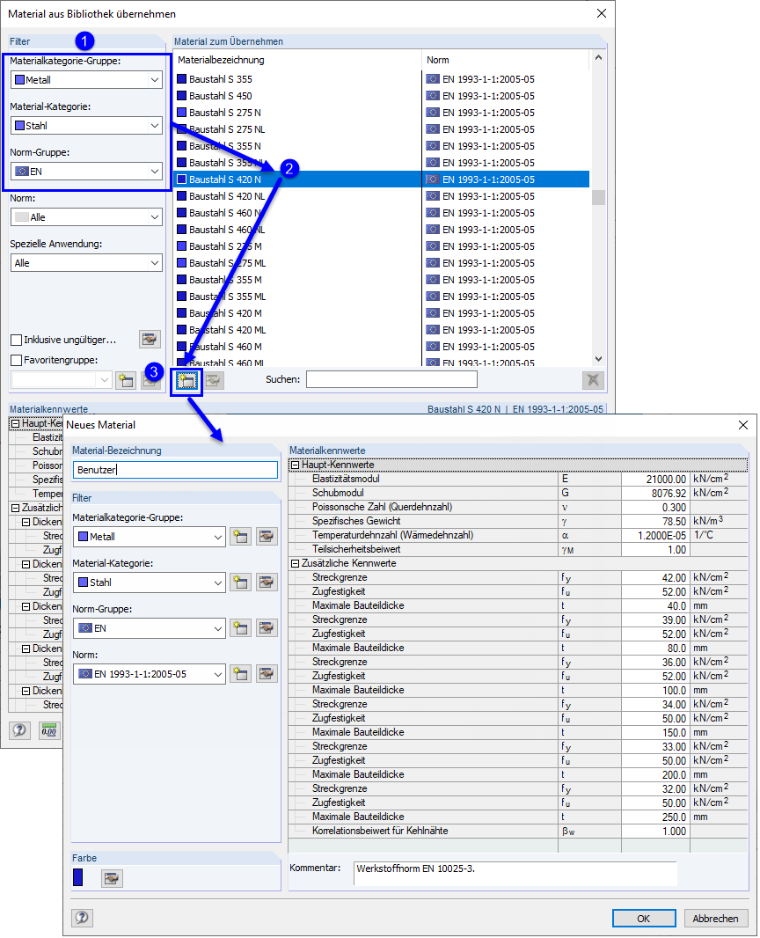Click the Suchen search field
The height and width of the screenshot is (938, 760).
pyautogui.click(x=392, y=379)
